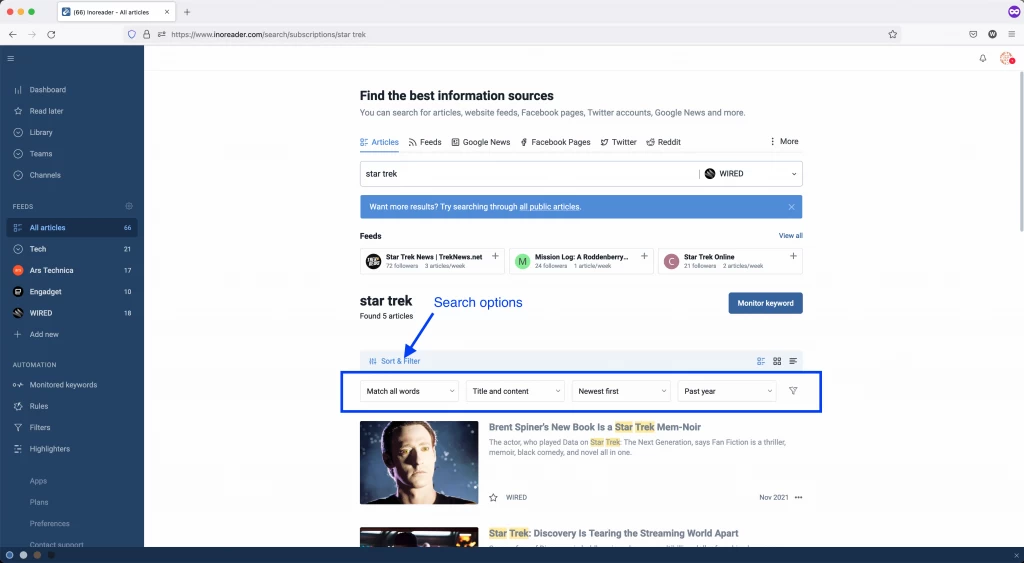The height and width of the screenshot is (563, 1024).
Task: Expand the Channels section
Action: [44, 175]
